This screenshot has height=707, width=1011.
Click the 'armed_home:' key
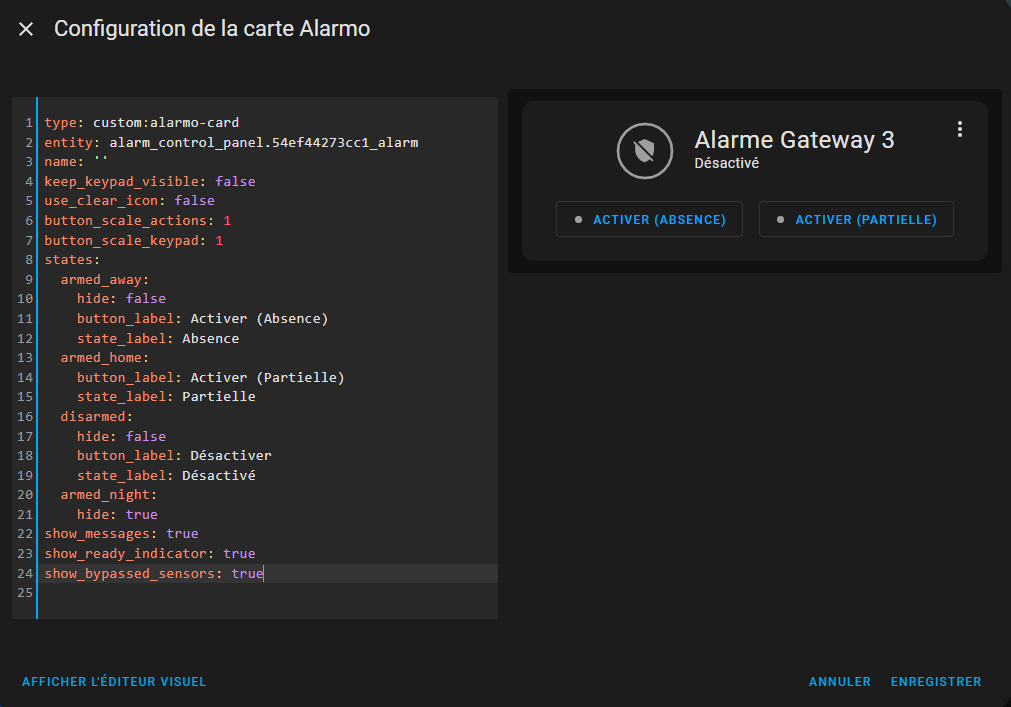[x=105, y=358]
